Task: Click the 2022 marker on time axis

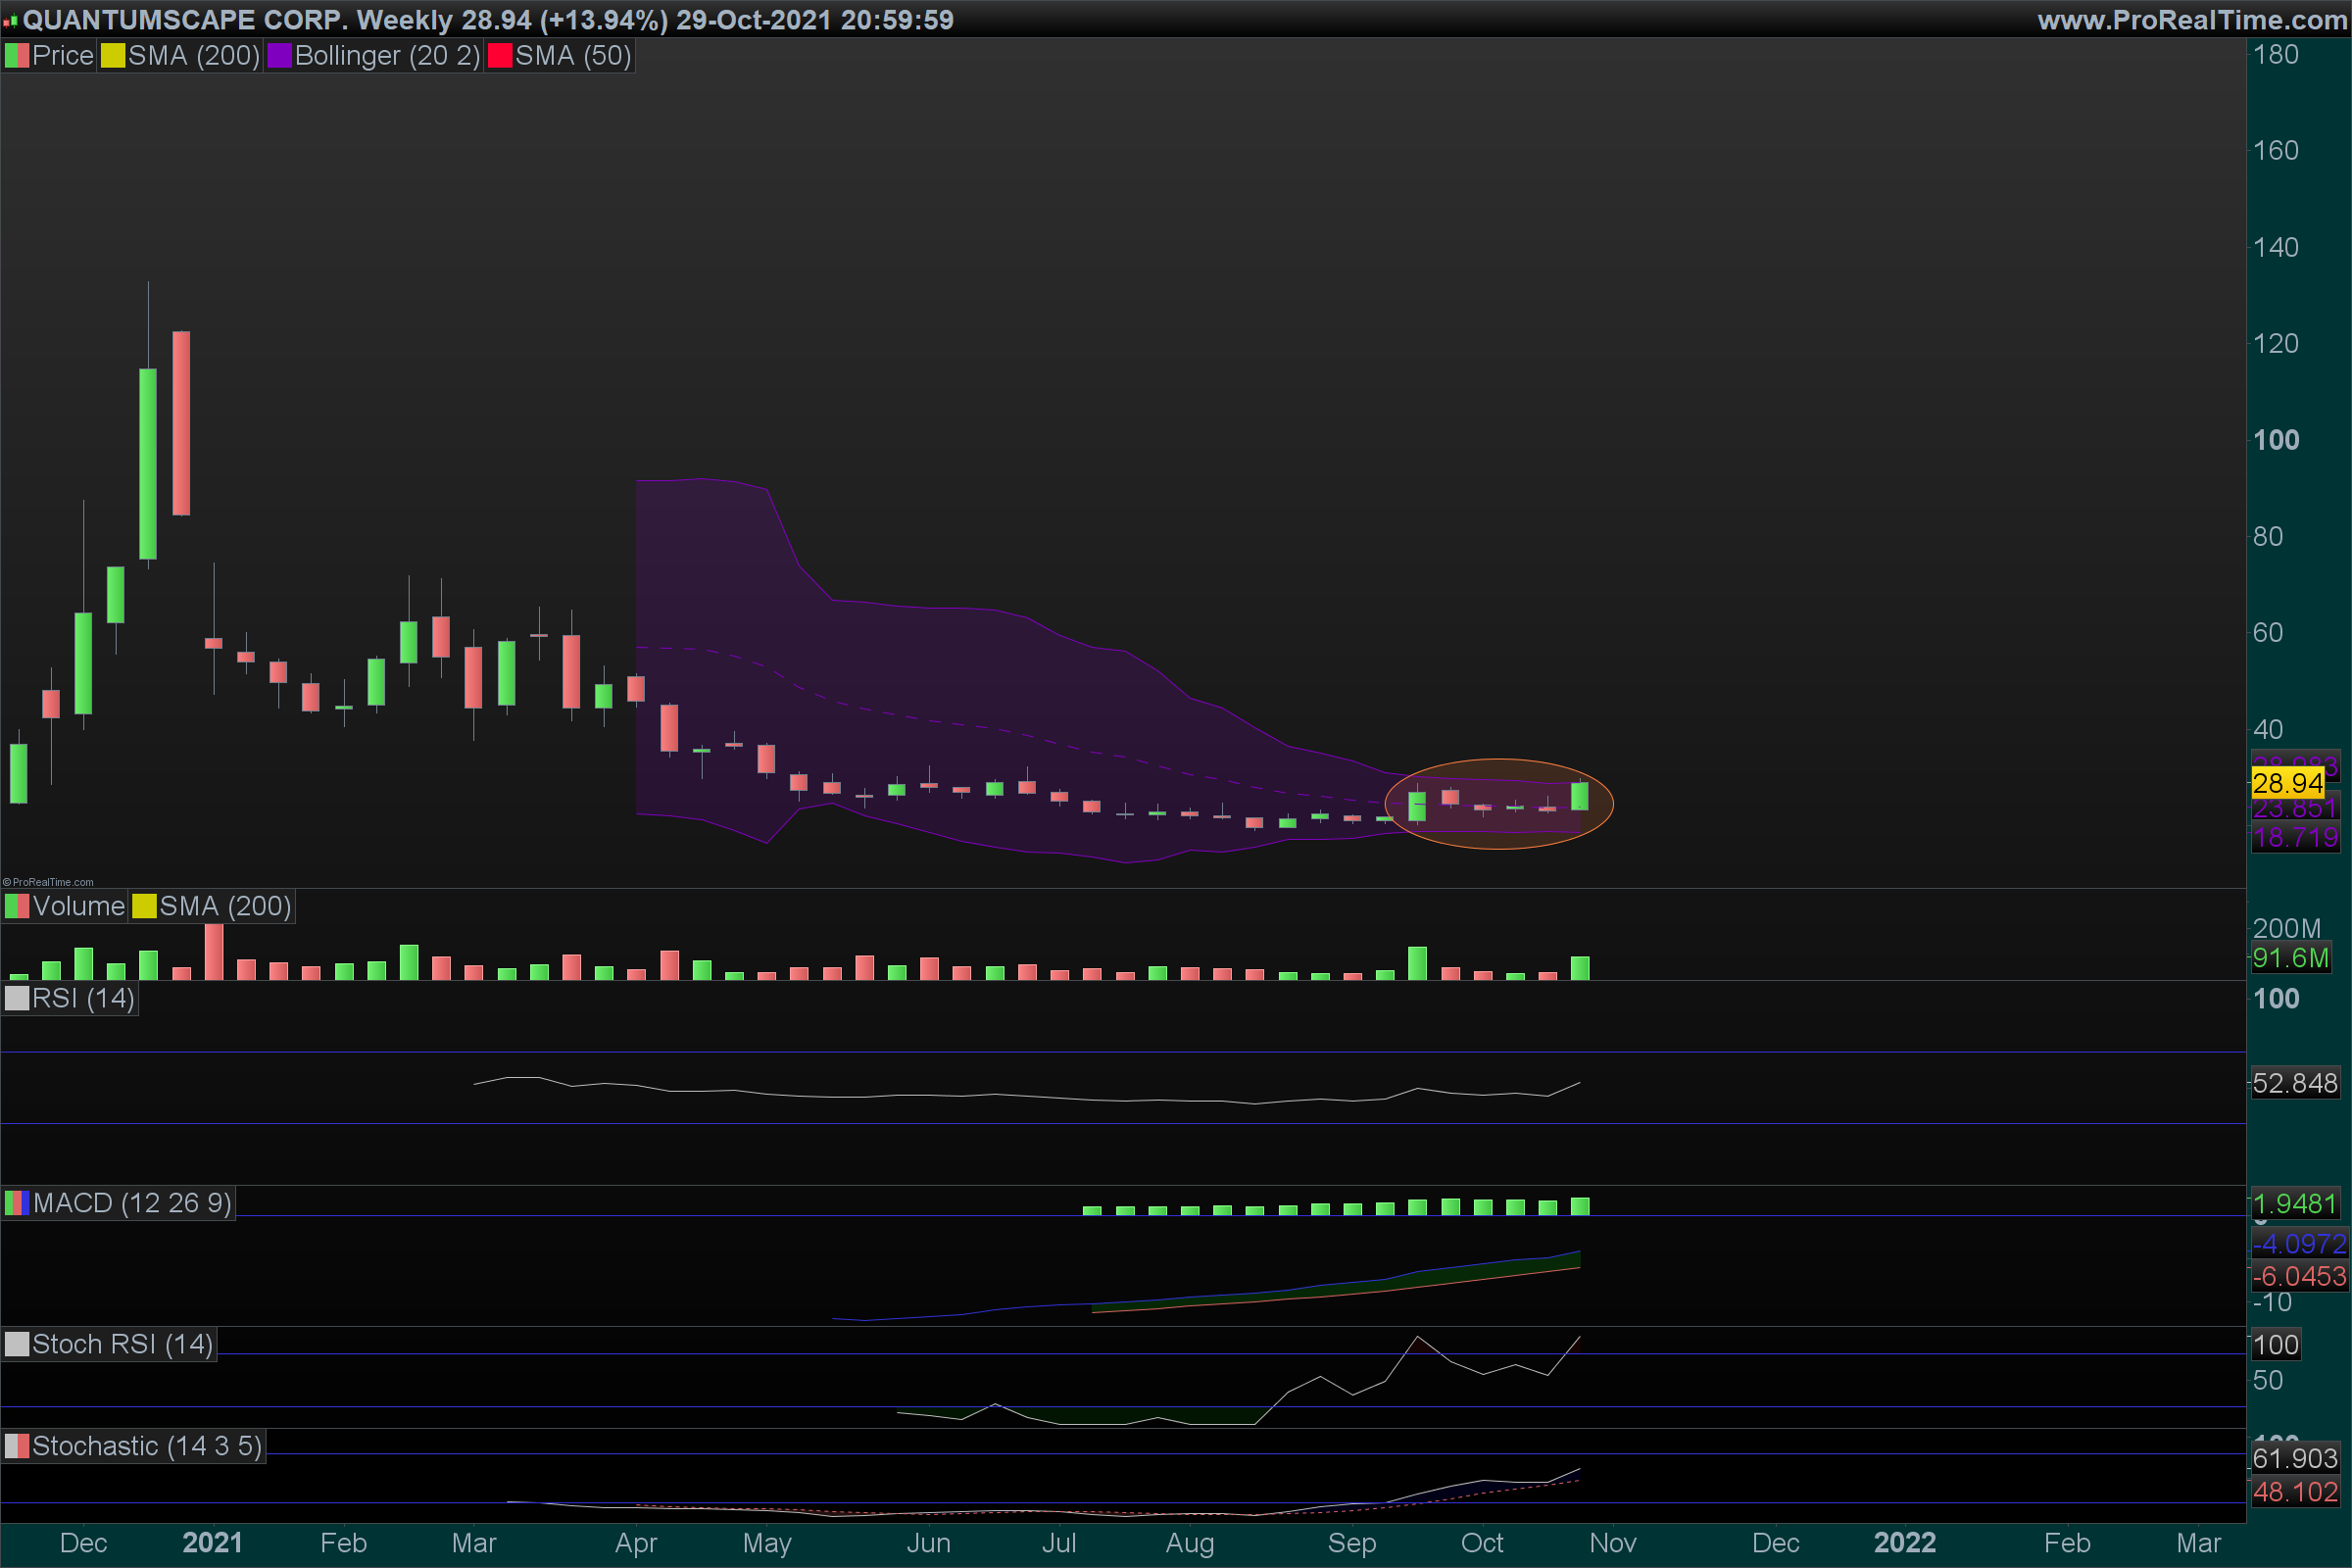Action: tap(1904, 1543)
